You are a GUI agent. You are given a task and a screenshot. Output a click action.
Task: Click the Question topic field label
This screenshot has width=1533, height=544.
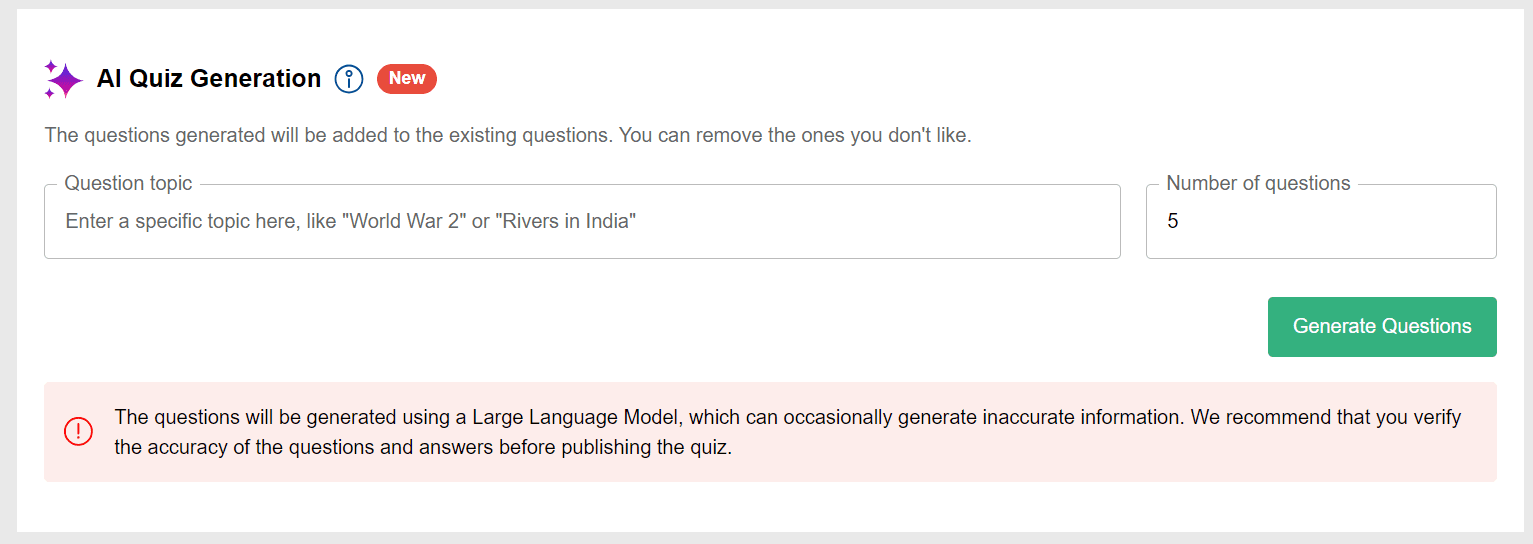pyautogui.click(x=128, y=184)
